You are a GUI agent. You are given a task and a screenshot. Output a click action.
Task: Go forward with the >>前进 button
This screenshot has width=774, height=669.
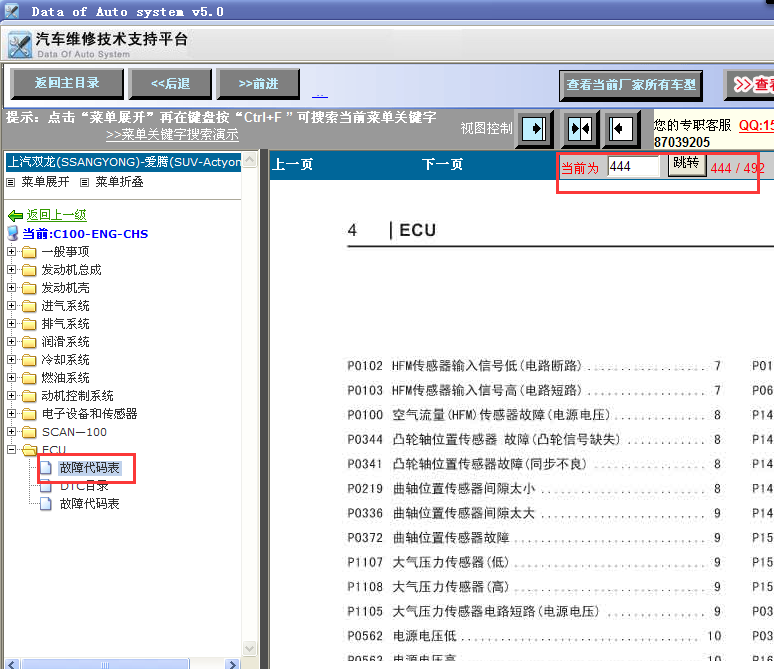(x=258, y=83)
